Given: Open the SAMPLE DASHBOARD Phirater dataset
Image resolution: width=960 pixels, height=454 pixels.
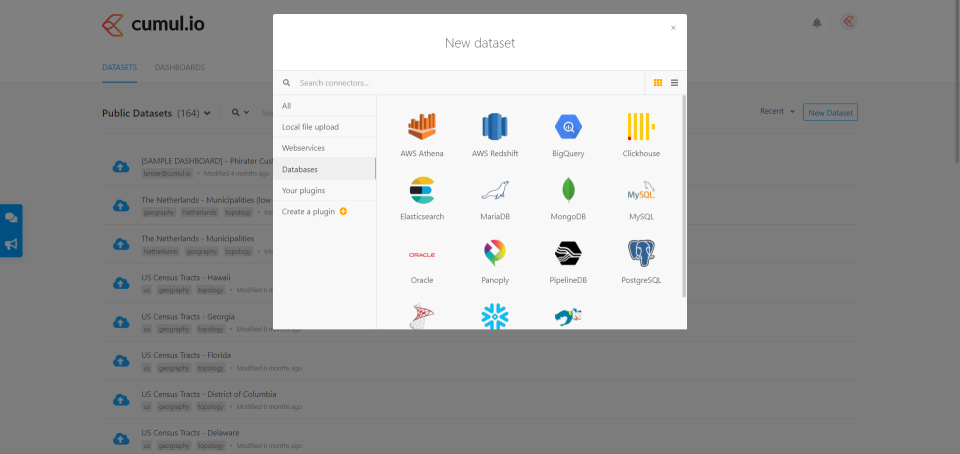Looking at the screenshot, I should point(207,161).
